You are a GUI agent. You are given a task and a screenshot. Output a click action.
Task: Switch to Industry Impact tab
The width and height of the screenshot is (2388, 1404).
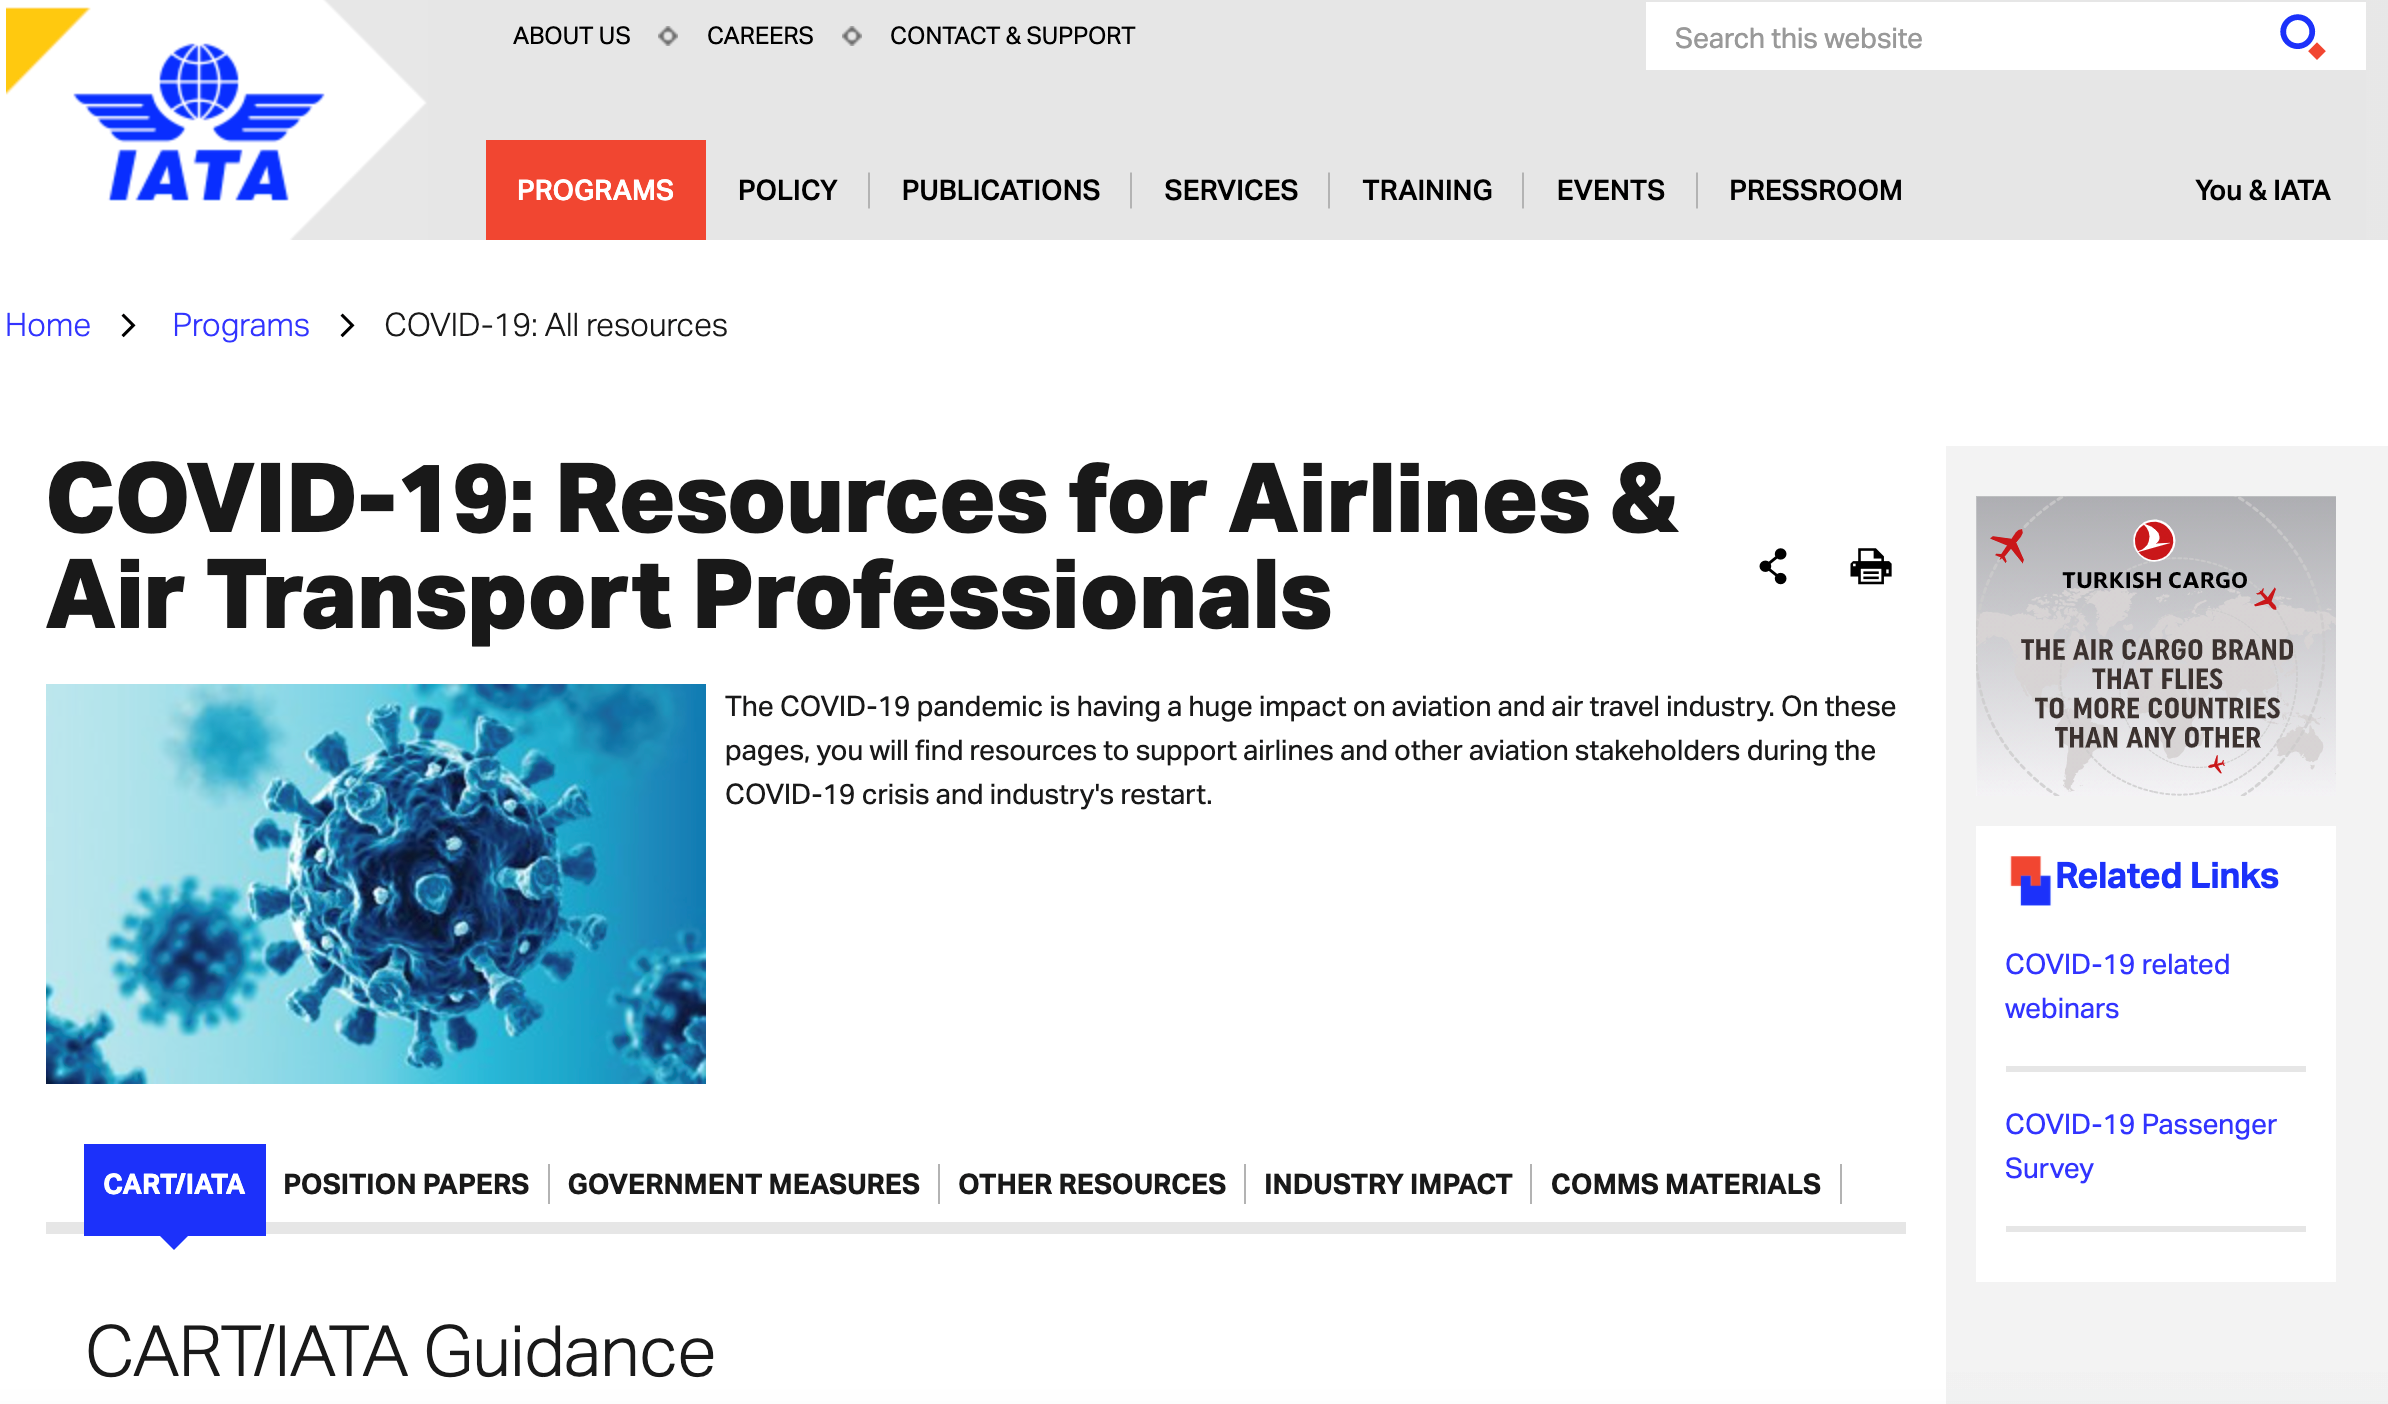pos(1388,1184)
